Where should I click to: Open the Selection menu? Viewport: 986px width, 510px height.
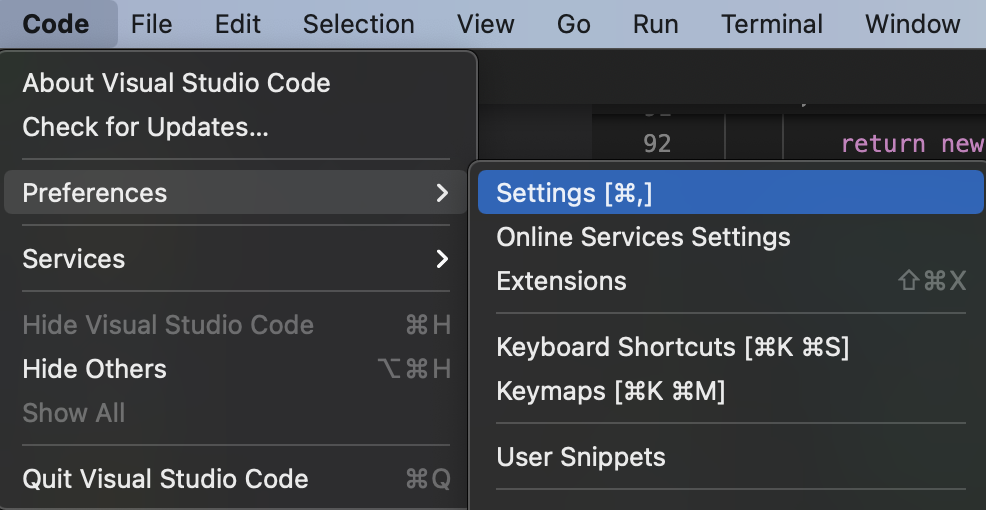coord(358,24)
